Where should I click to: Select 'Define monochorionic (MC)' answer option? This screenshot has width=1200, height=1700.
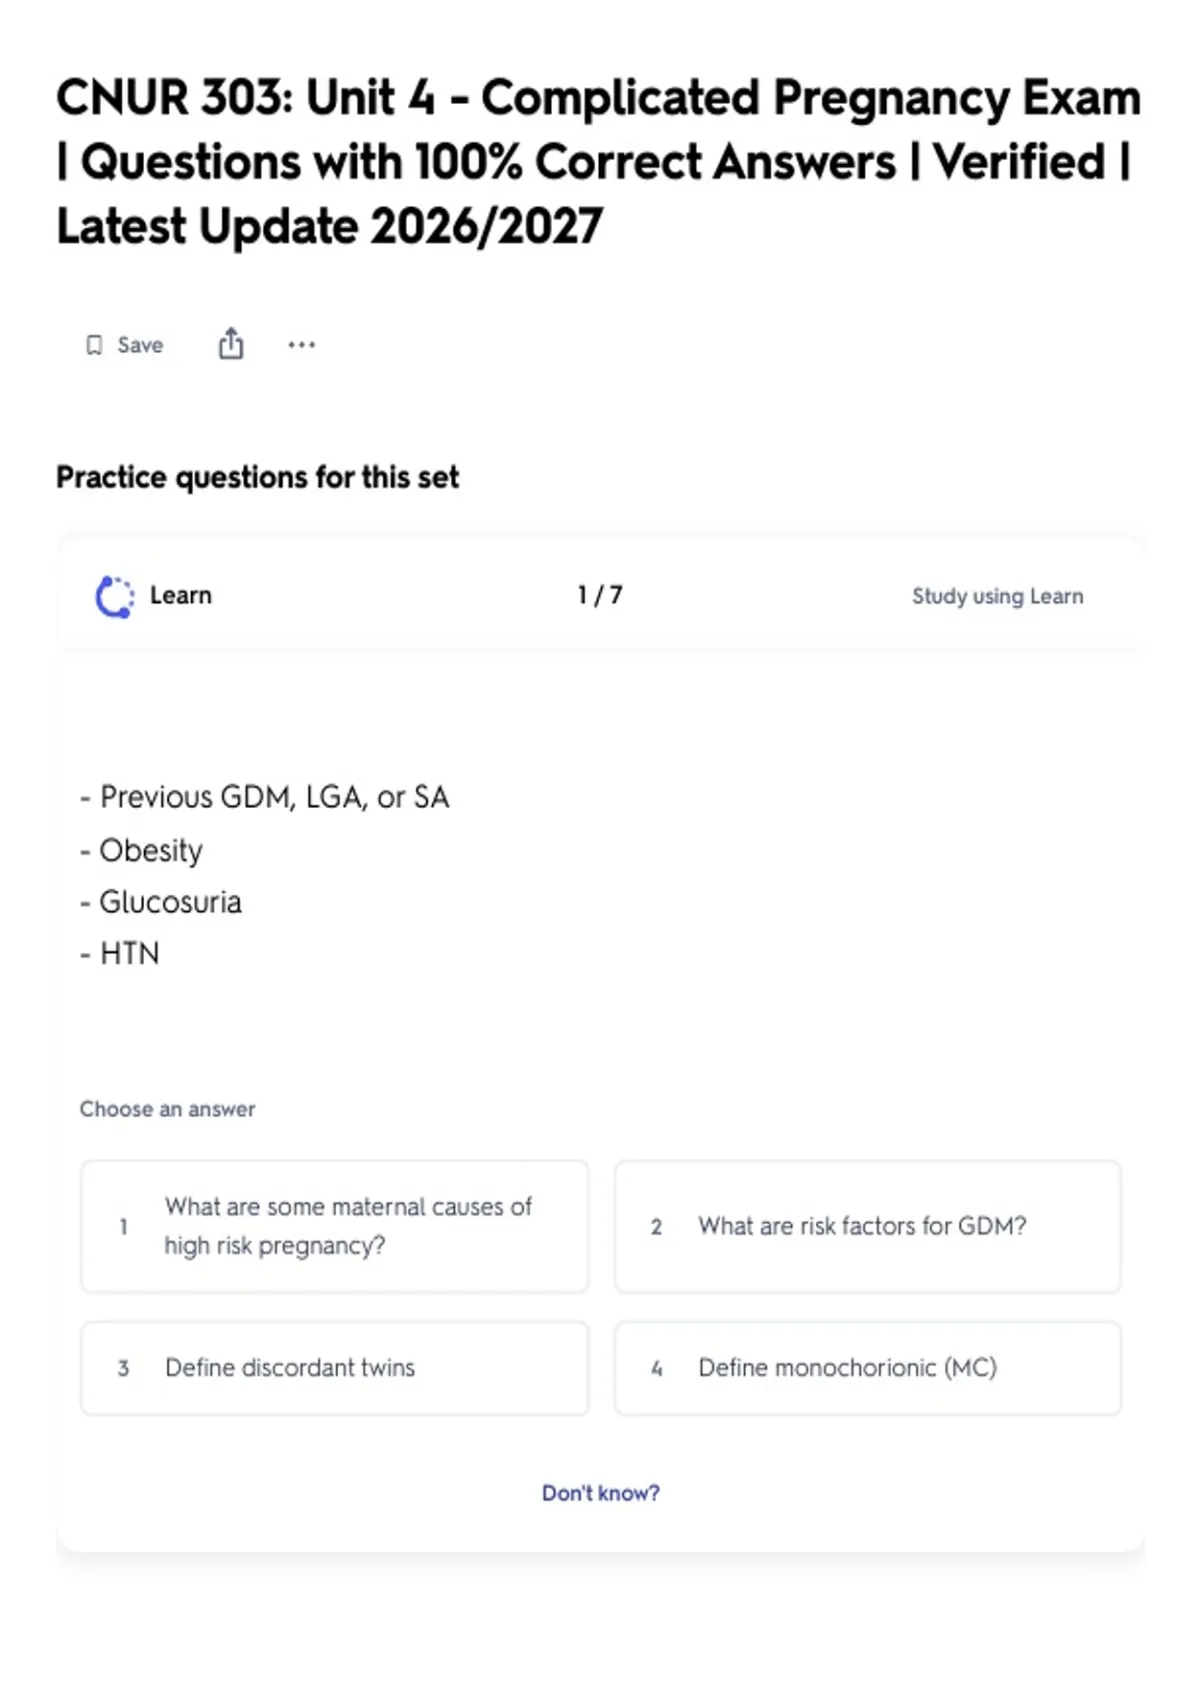[x=868, y=1368]
